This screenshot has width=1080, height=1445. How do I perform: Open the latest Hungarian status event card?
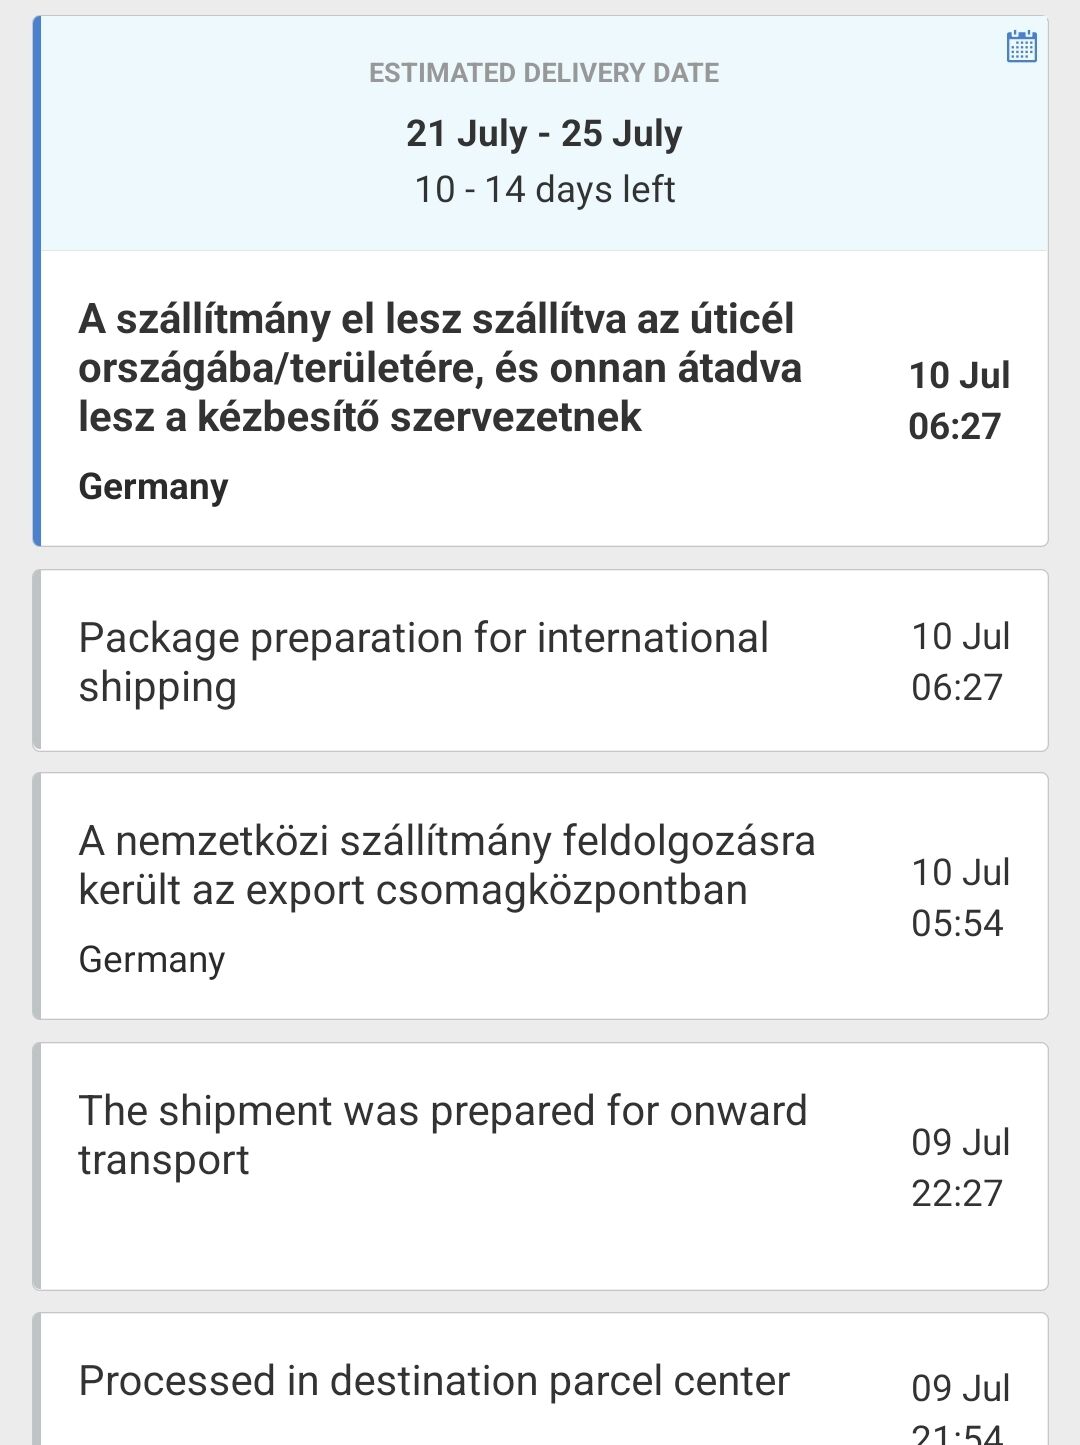pos(540,398)
